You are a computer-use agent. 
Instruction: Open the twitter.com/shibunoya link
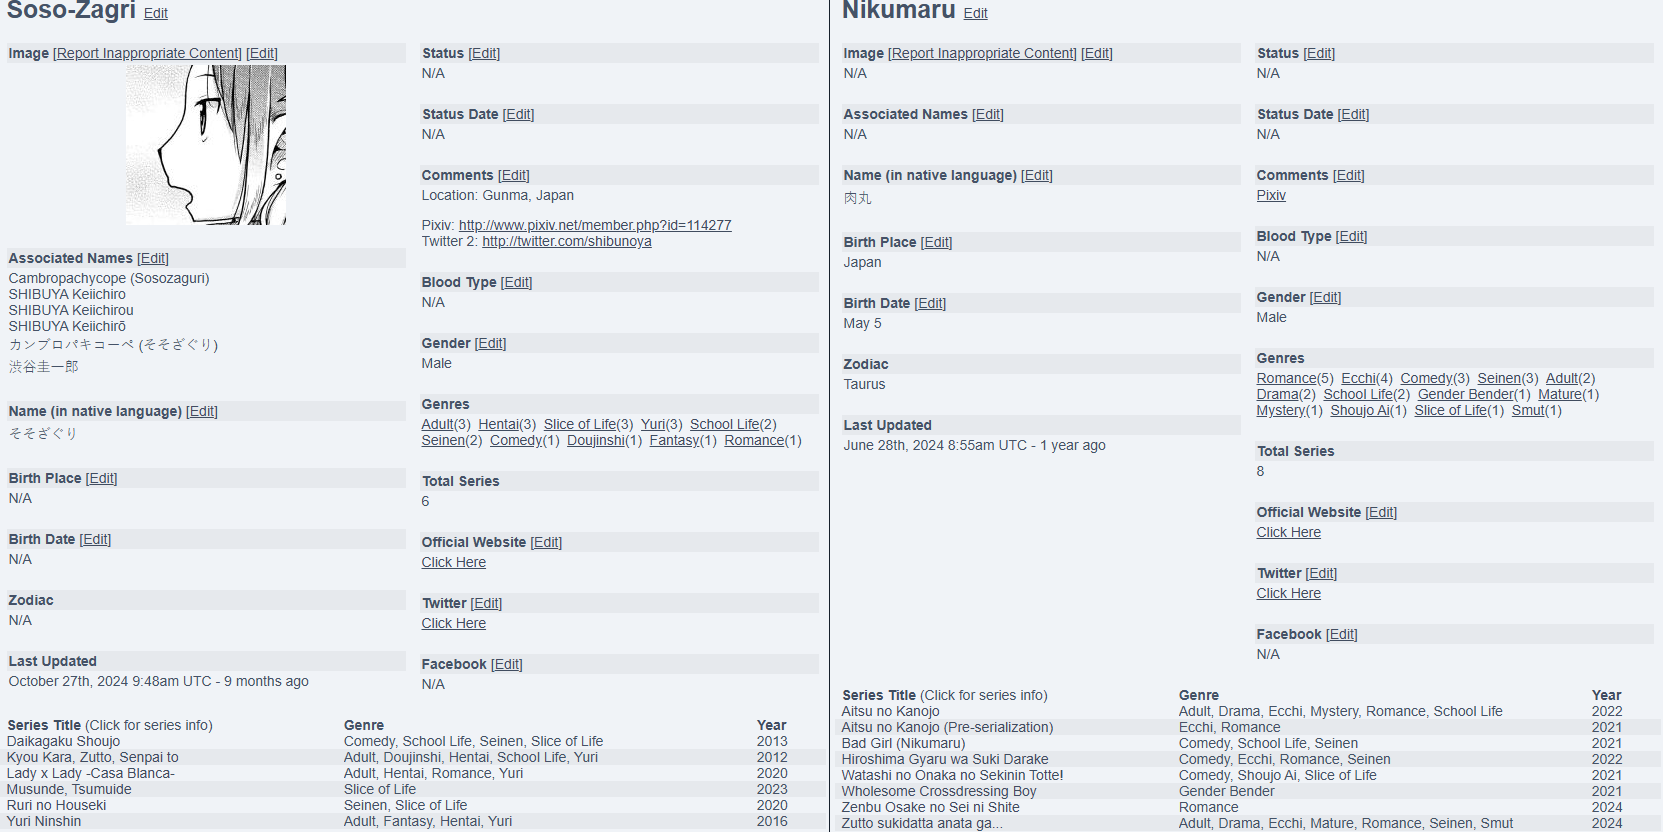tap(567, 241)
